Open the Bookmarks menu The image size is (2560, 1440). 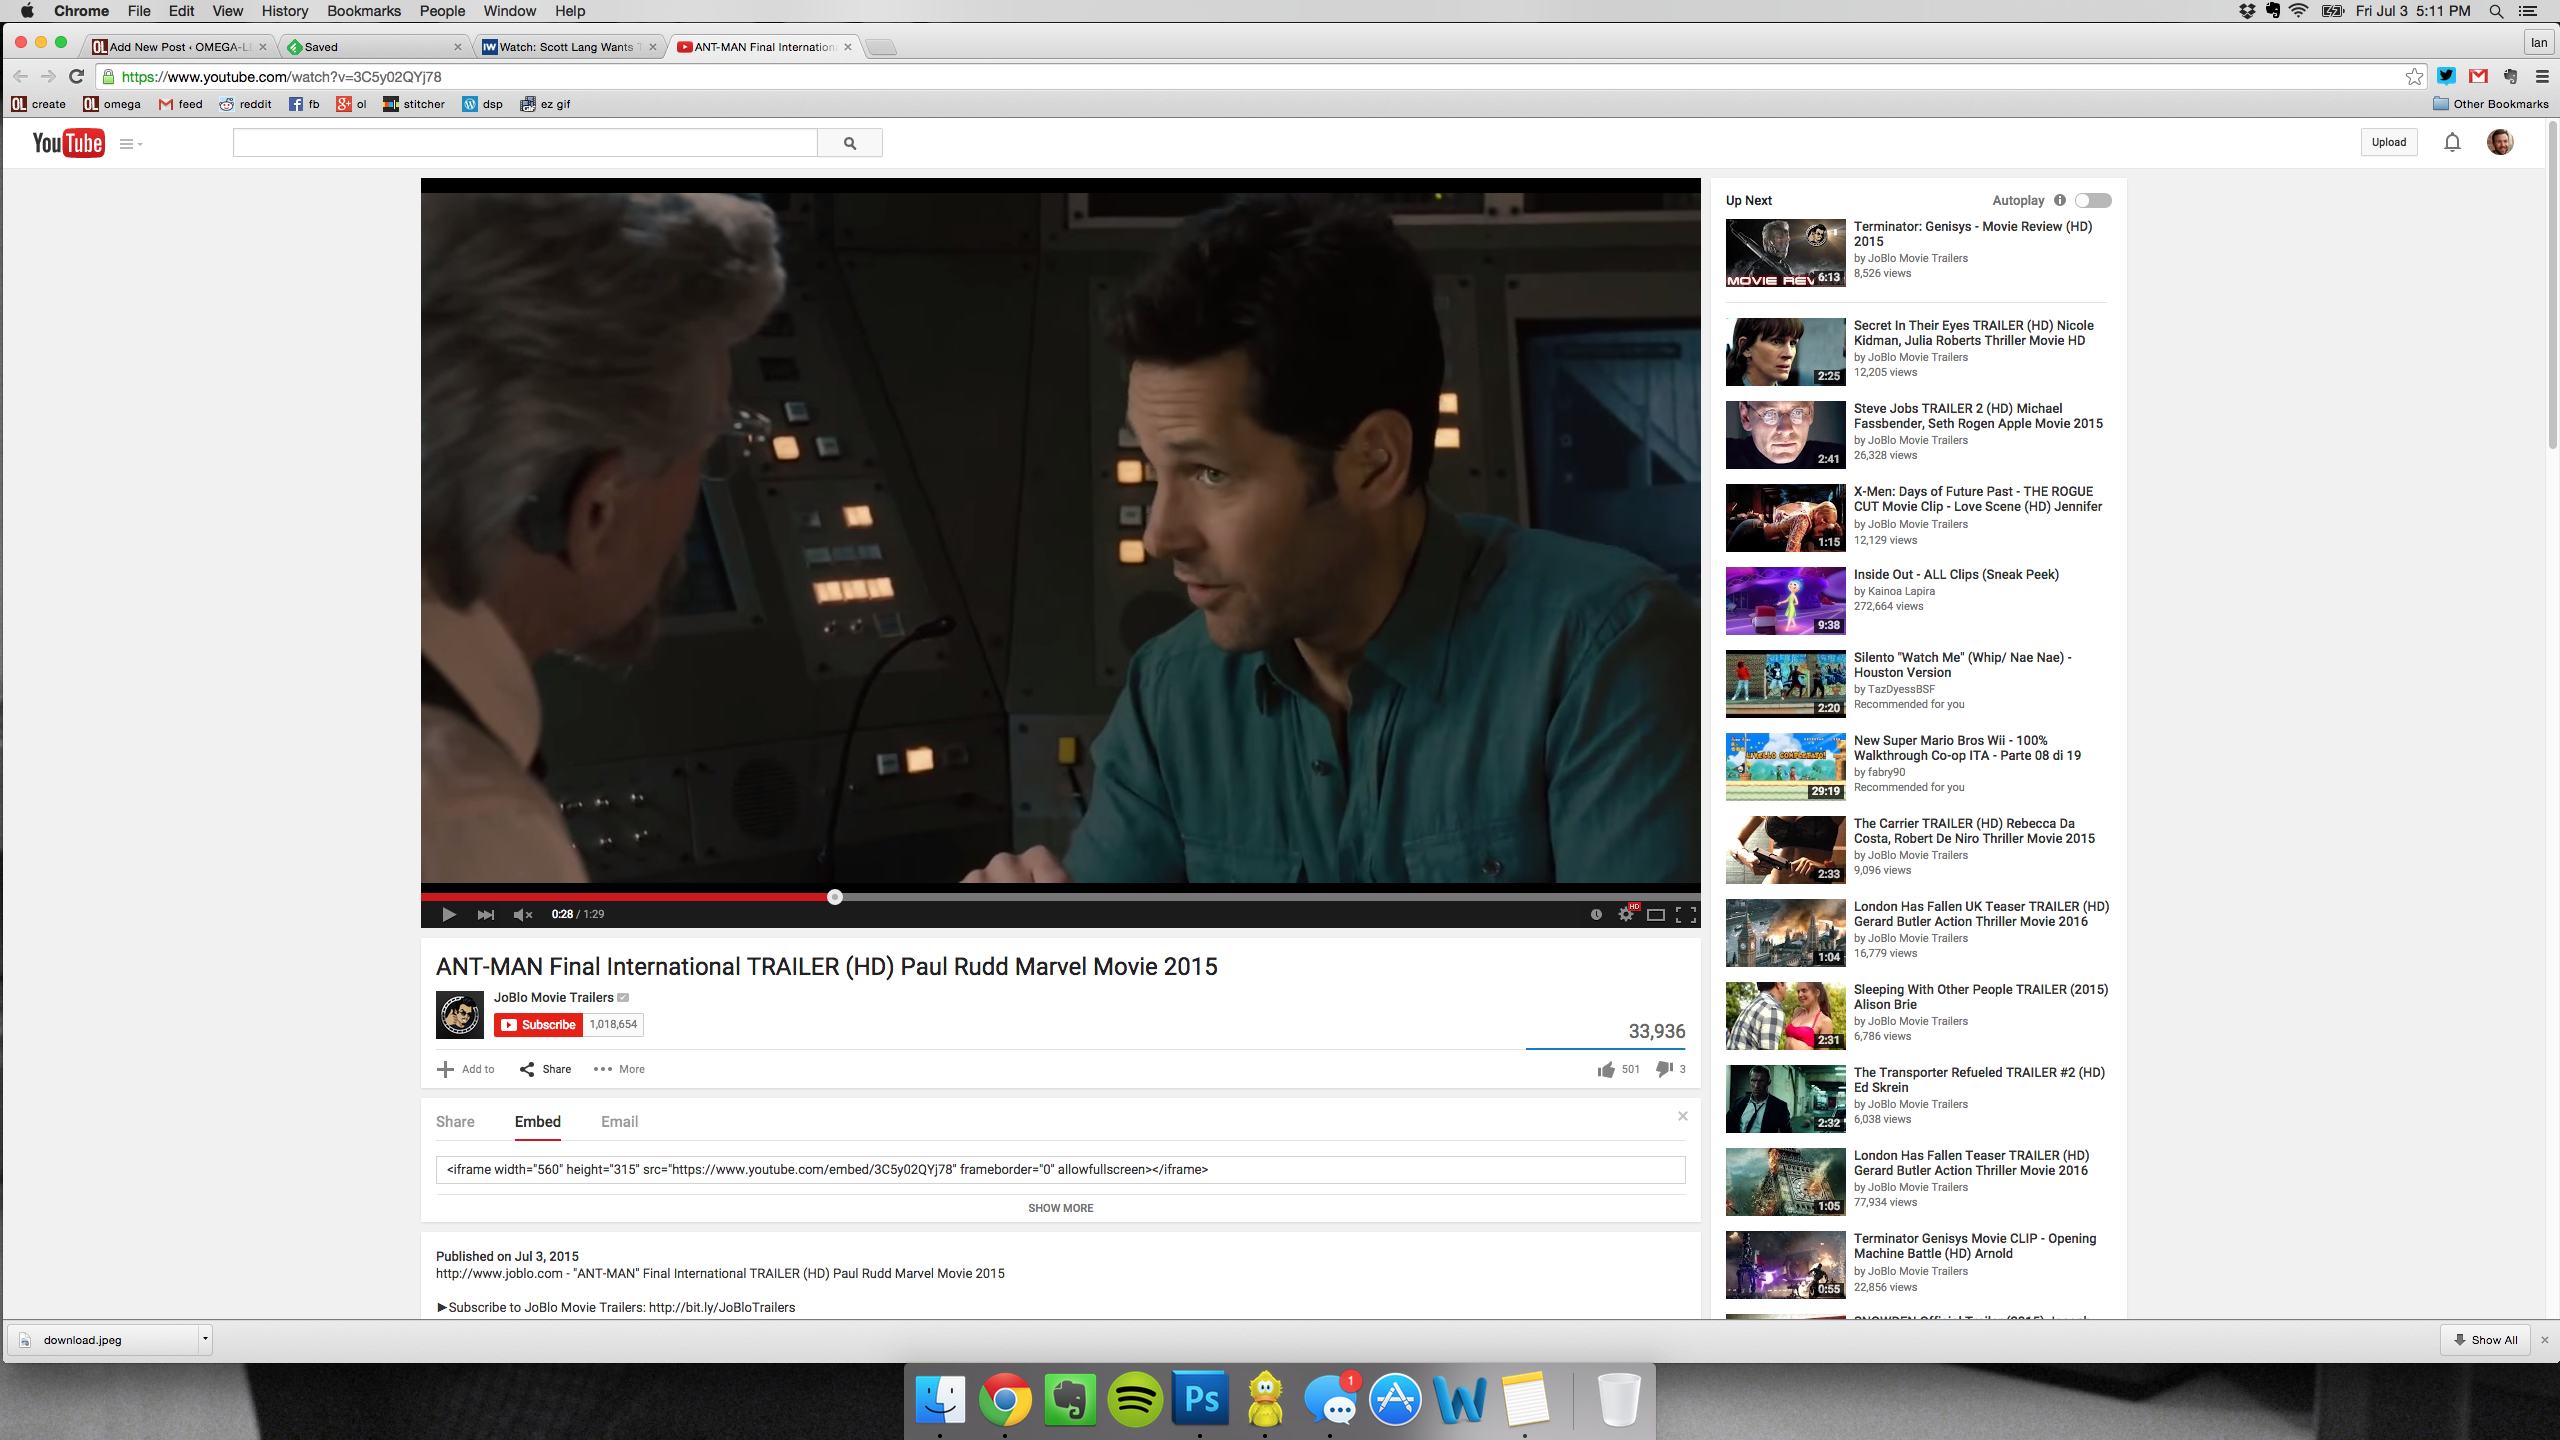pos(364,11)
